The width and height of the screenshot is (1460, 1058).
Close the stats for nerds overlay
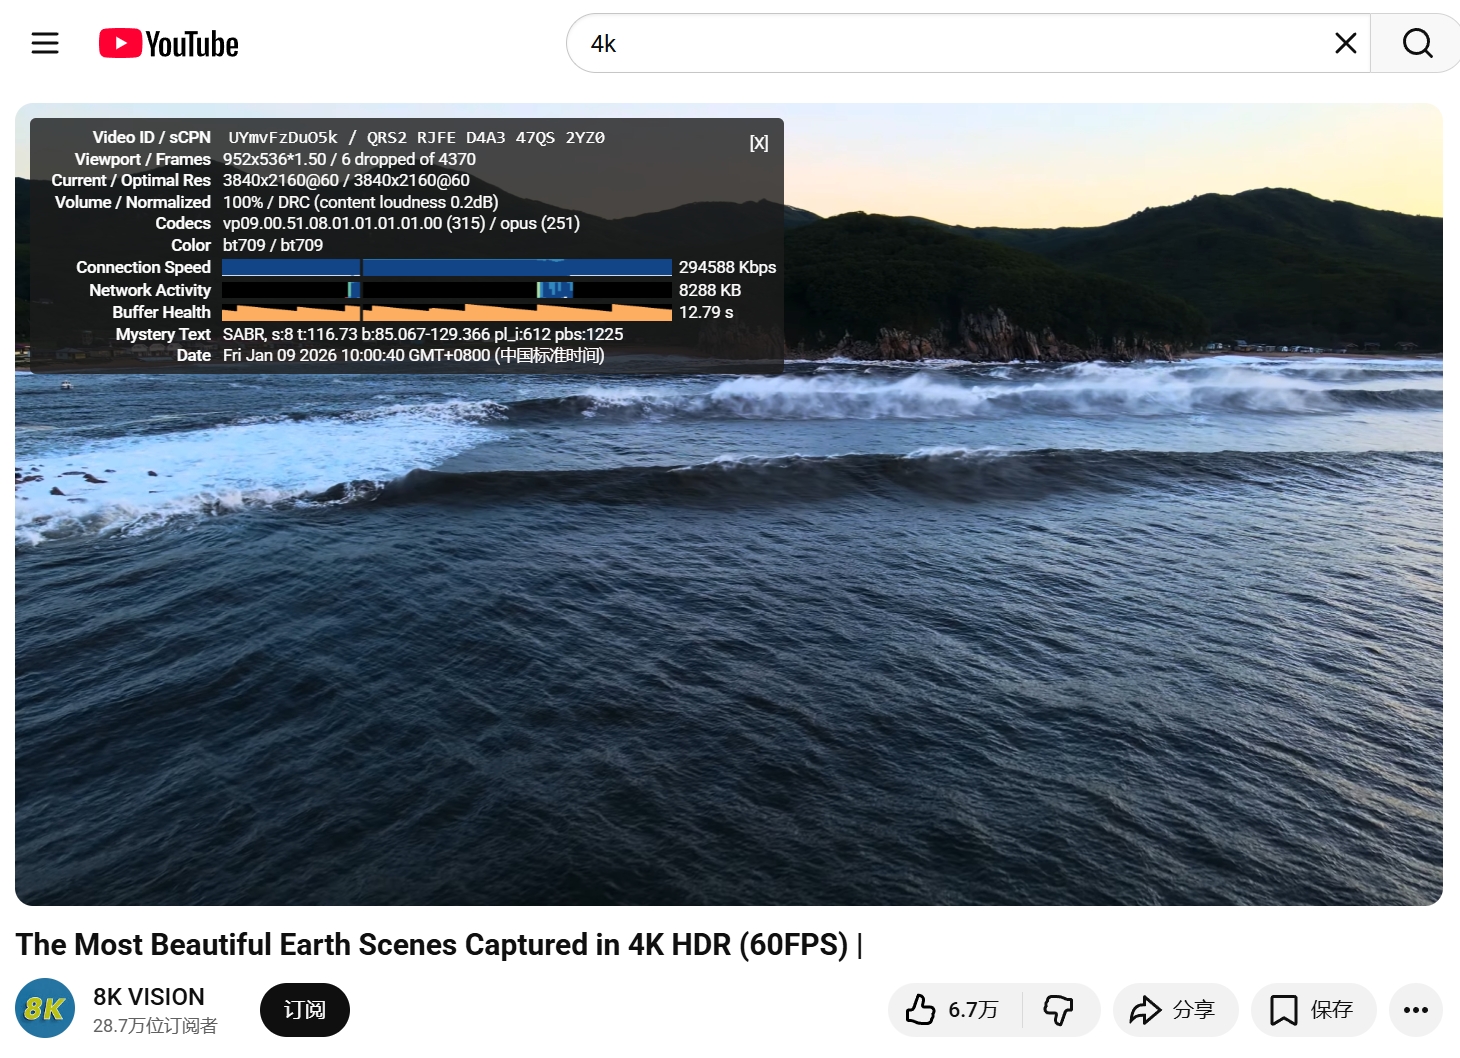tap(759, 143)
